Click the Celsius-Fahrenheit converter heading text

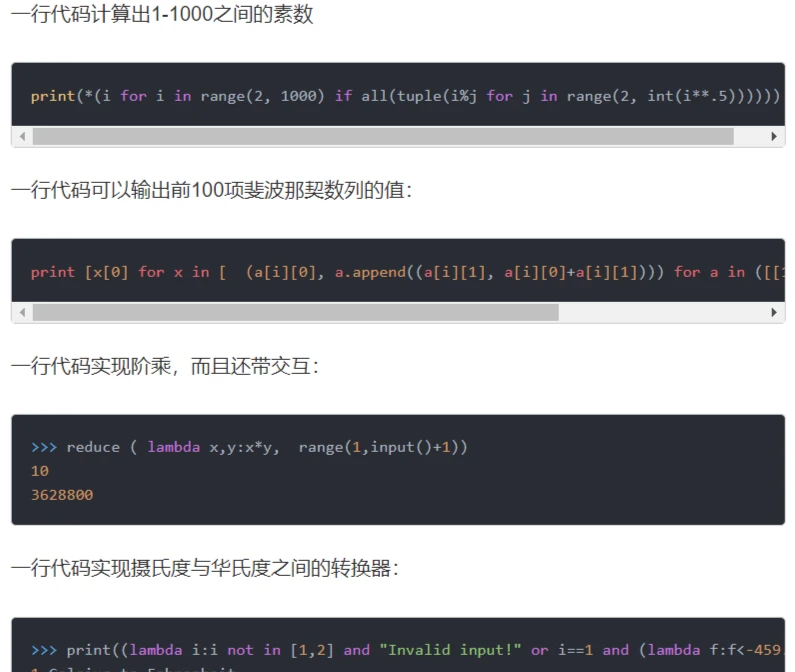click(x=205, y=568)
